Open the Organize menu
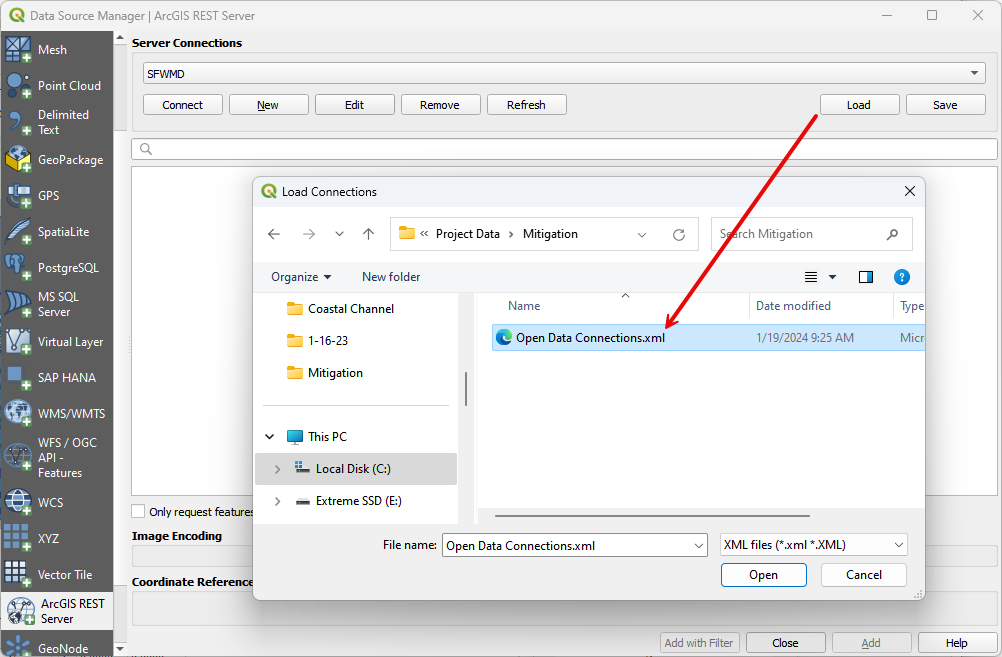1002x657 pixels. tap(301, 277)
